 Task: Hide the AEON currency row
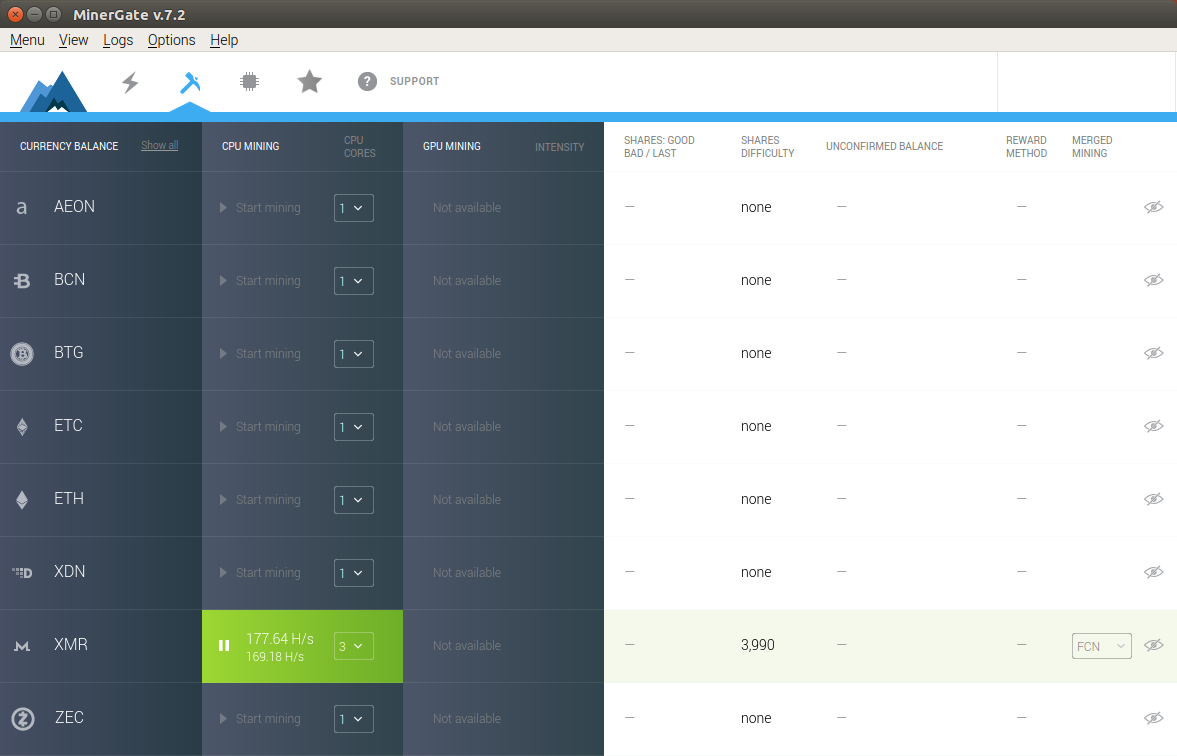1154,207
